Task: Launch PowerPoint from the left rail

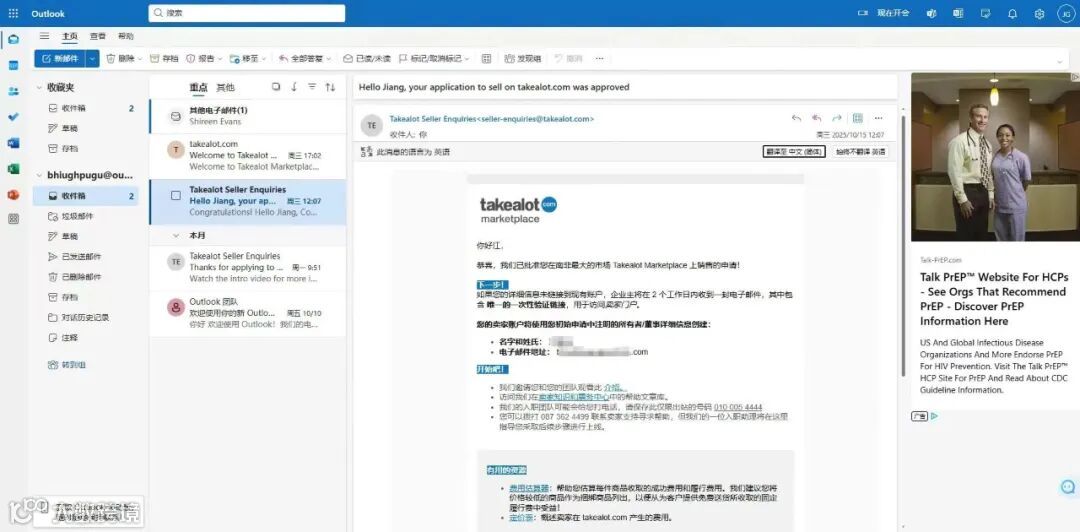Action: tap(13, 194)
